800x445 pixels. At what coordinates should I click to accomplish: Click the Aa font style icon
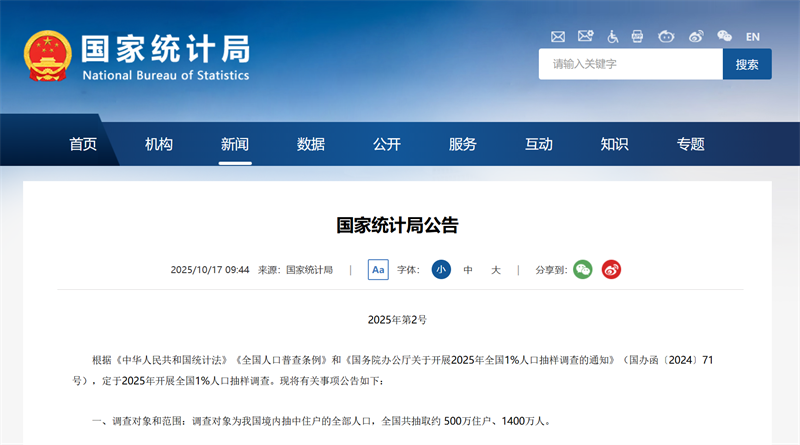coord(378,270)
